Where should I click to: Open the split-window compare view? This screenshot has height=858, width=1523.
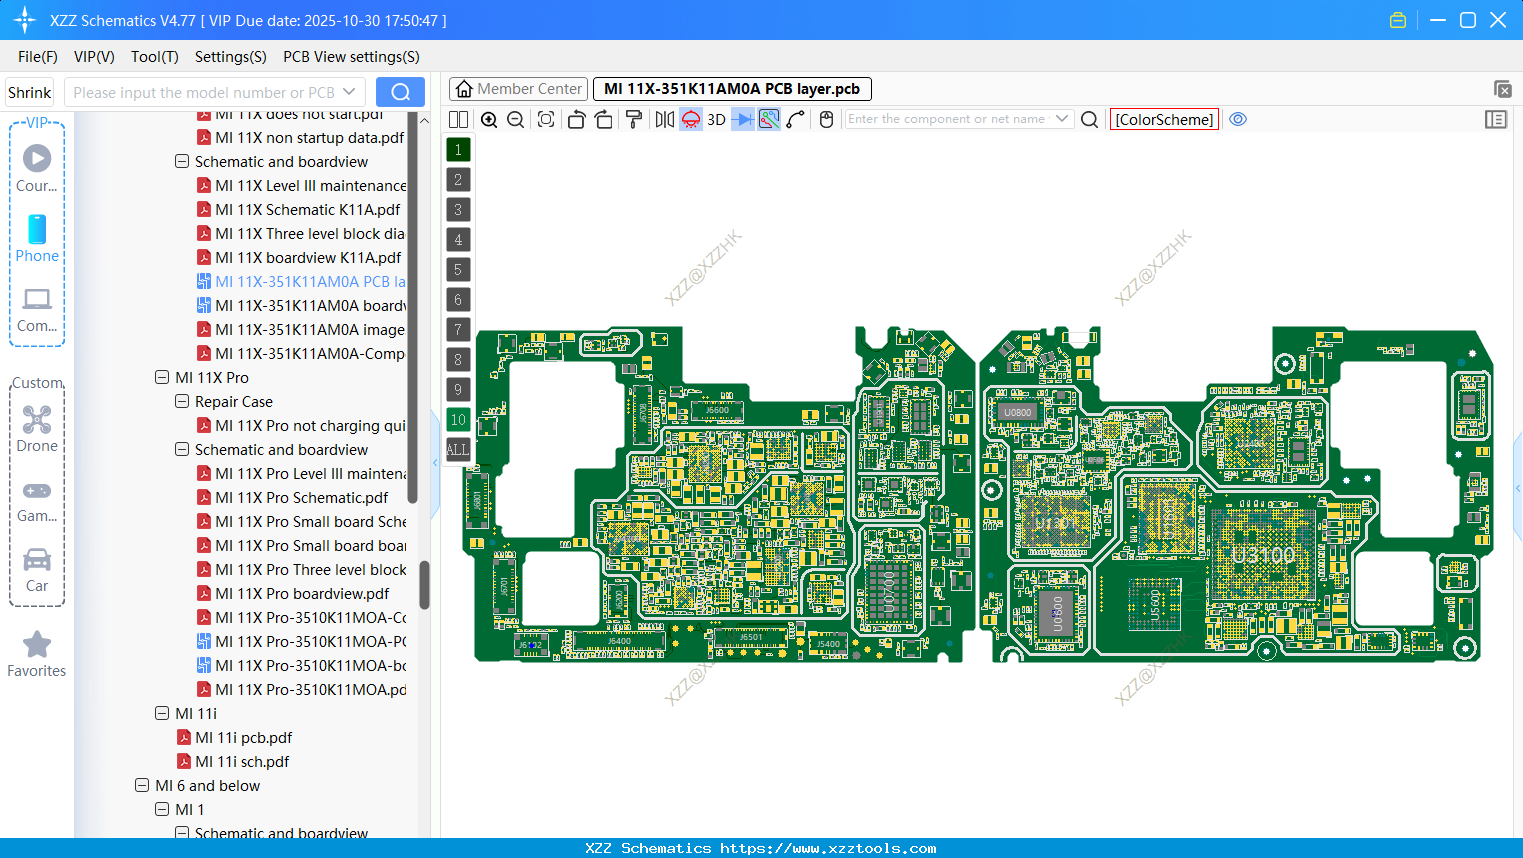point(457,119)
